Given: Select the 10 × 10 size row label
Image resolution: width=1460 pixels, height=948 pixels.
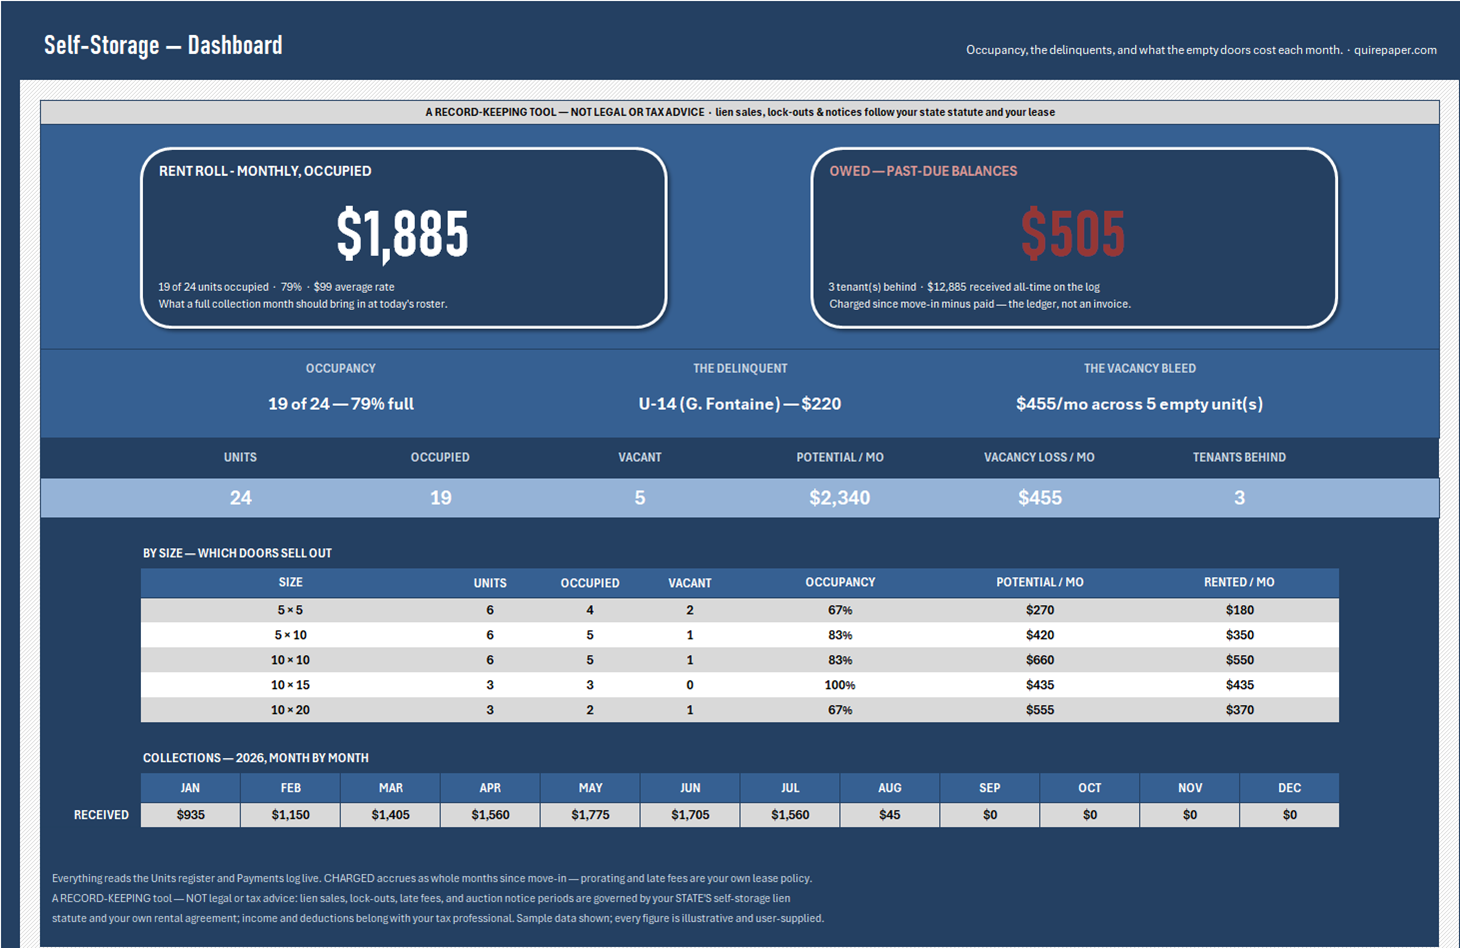Looking at the screenshot, I should click(x=290, y=660).
